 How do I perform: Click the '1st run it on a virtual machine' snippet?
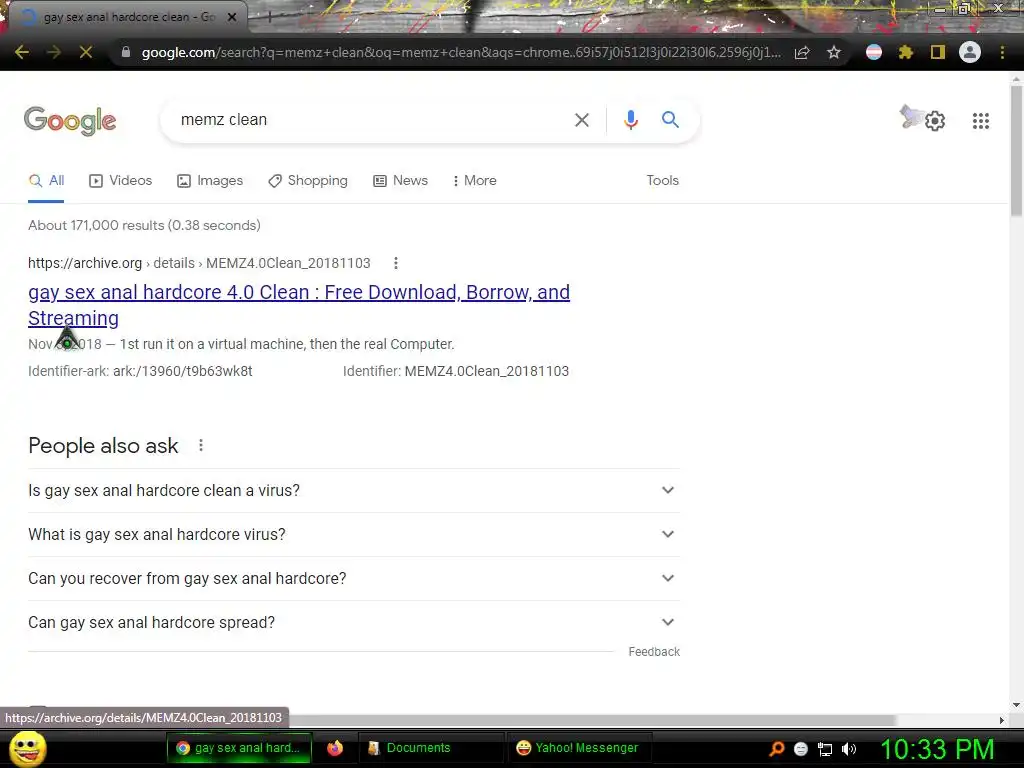287,344
